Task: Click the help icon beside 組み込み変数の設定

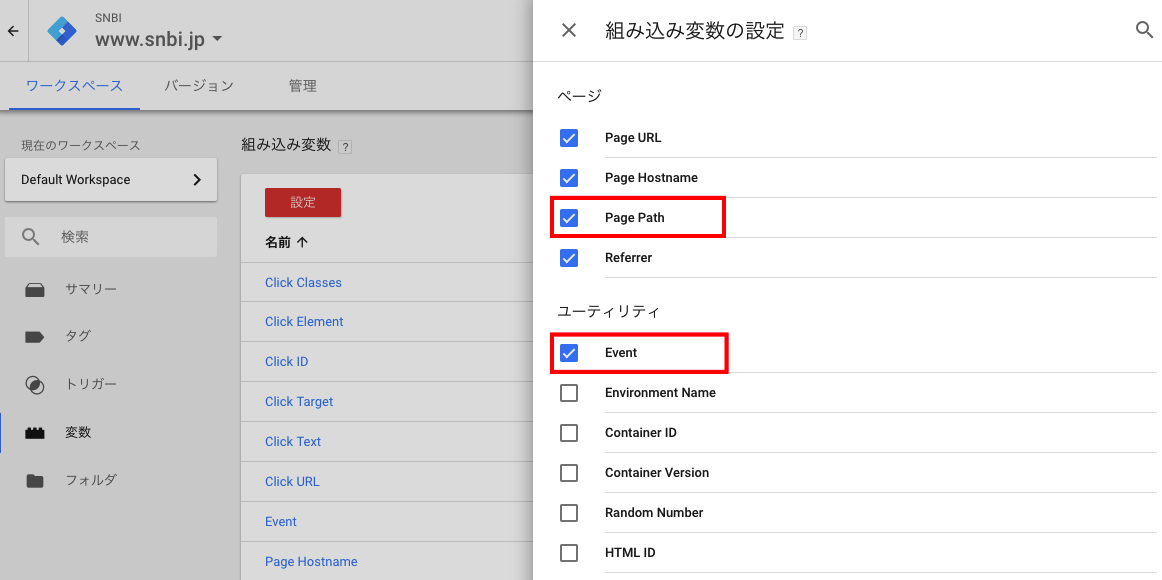Action: pos(800,33)
